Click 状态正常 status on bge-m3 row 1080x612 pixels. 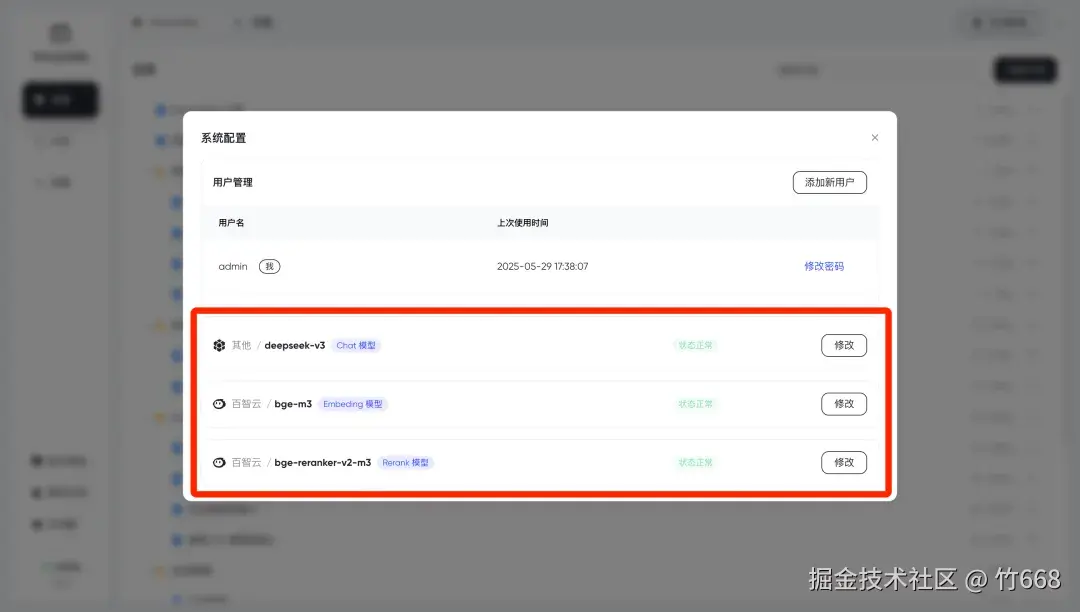[695, 404]
